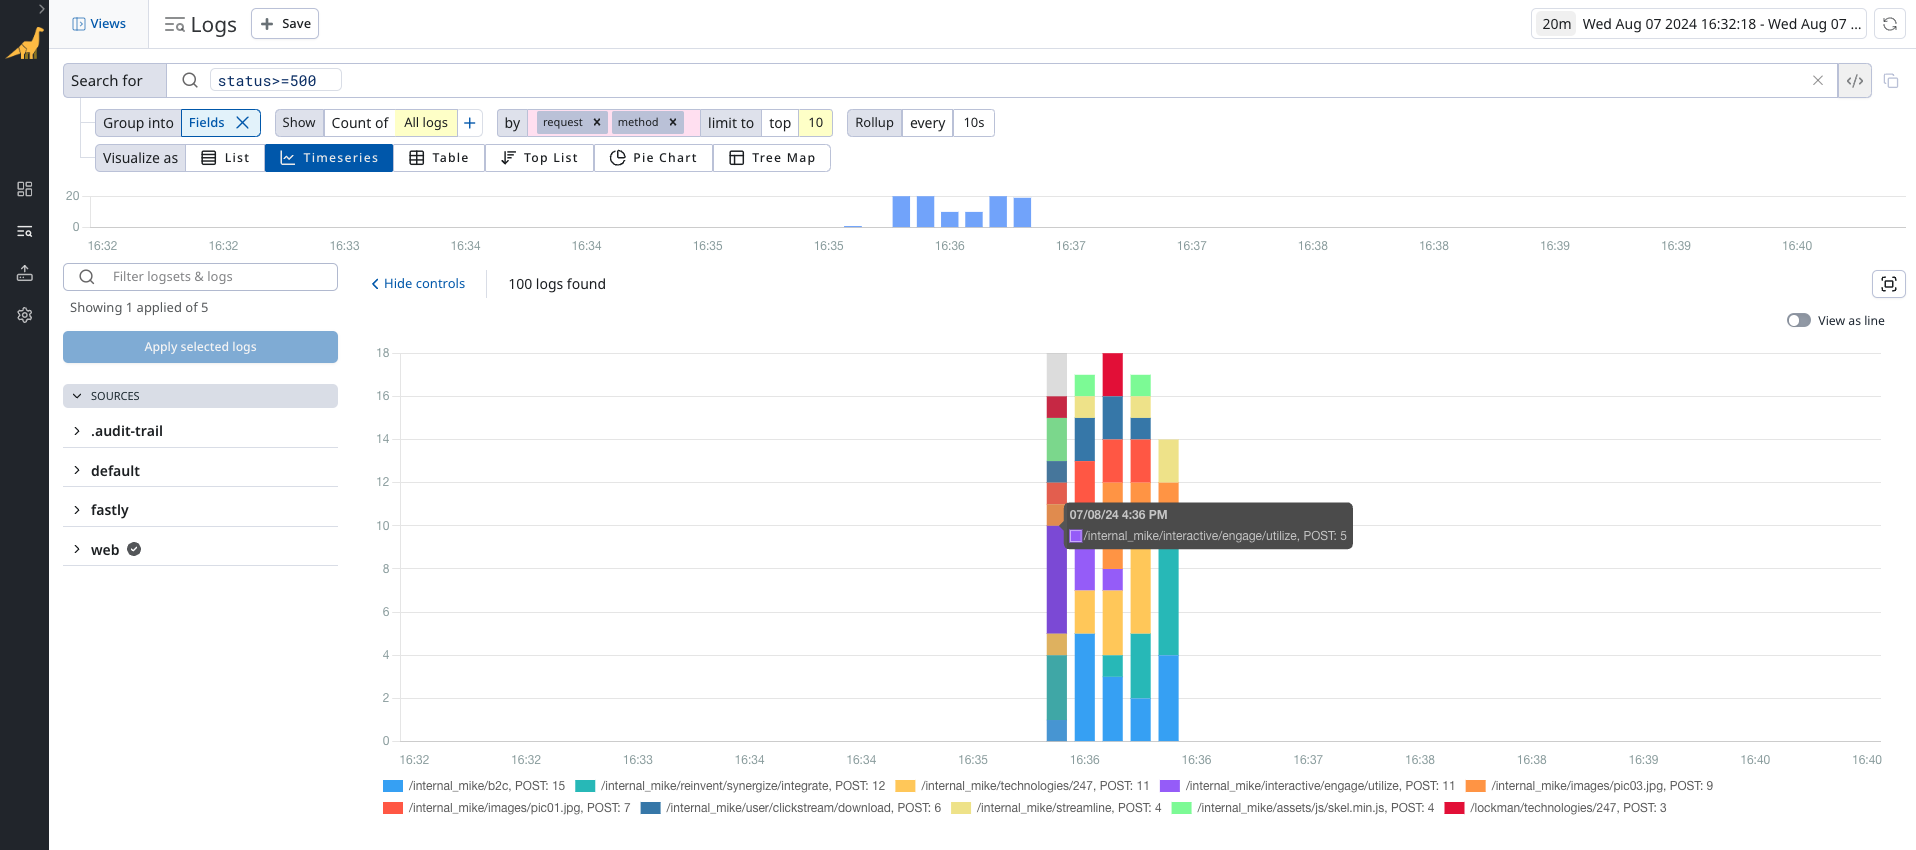Toggle user/clickstream/download legend entry

(x=791, y=808)
